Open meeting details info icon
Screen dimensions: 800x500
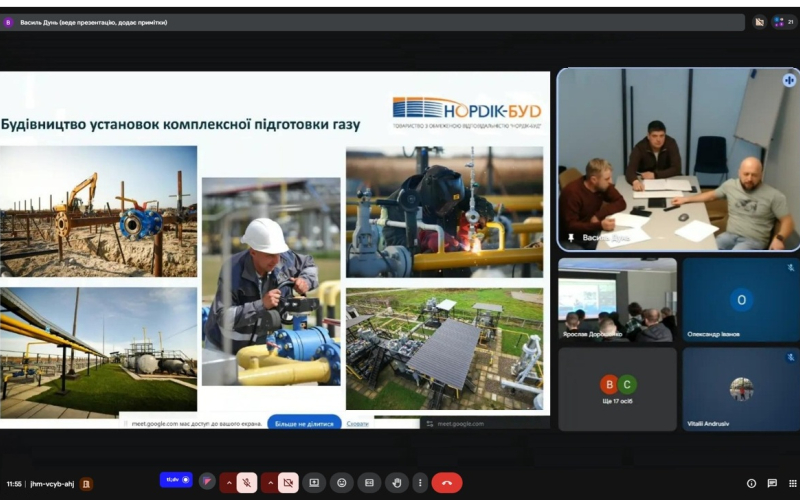coord(751,483)
